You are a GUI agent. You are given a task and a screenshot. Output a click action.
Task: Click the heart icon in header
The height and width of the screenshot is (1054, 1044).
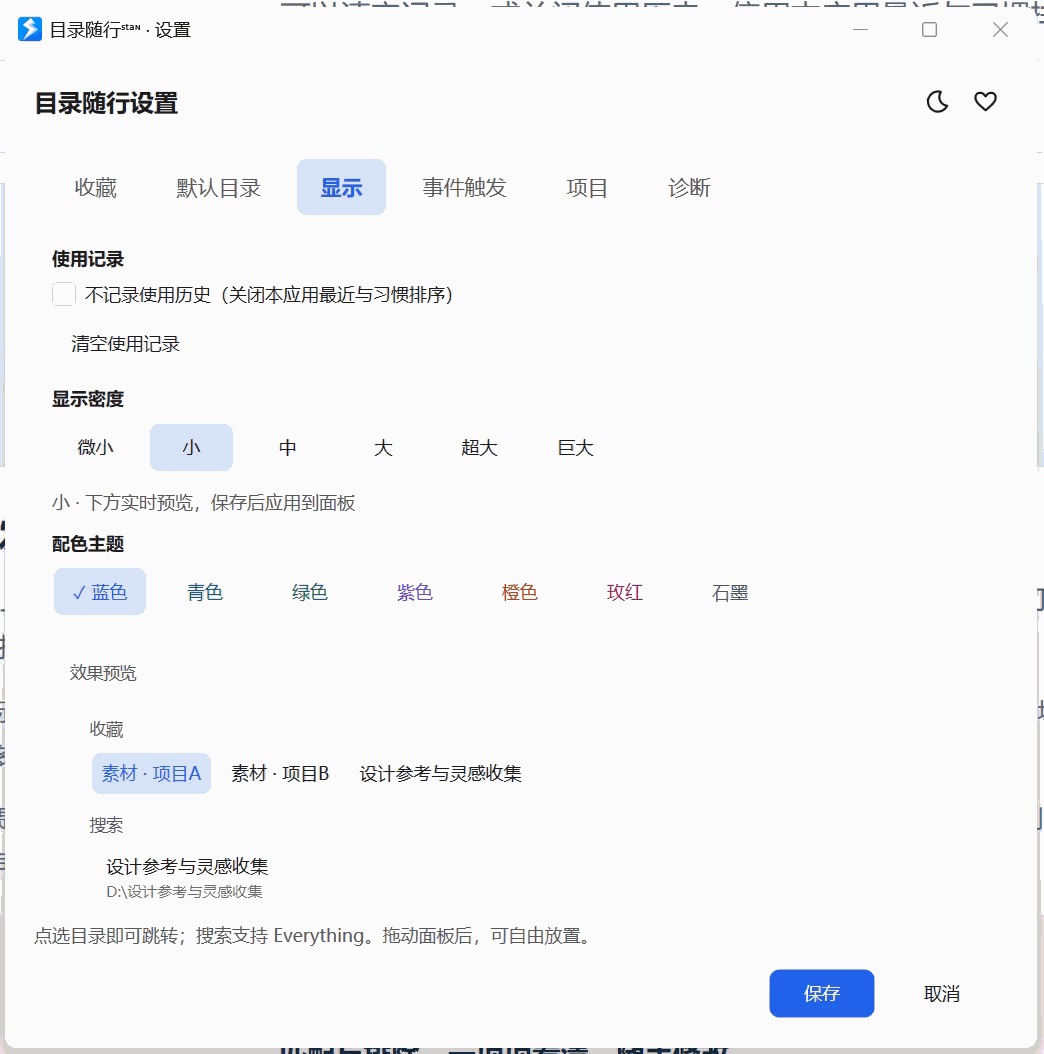(986, 102)
